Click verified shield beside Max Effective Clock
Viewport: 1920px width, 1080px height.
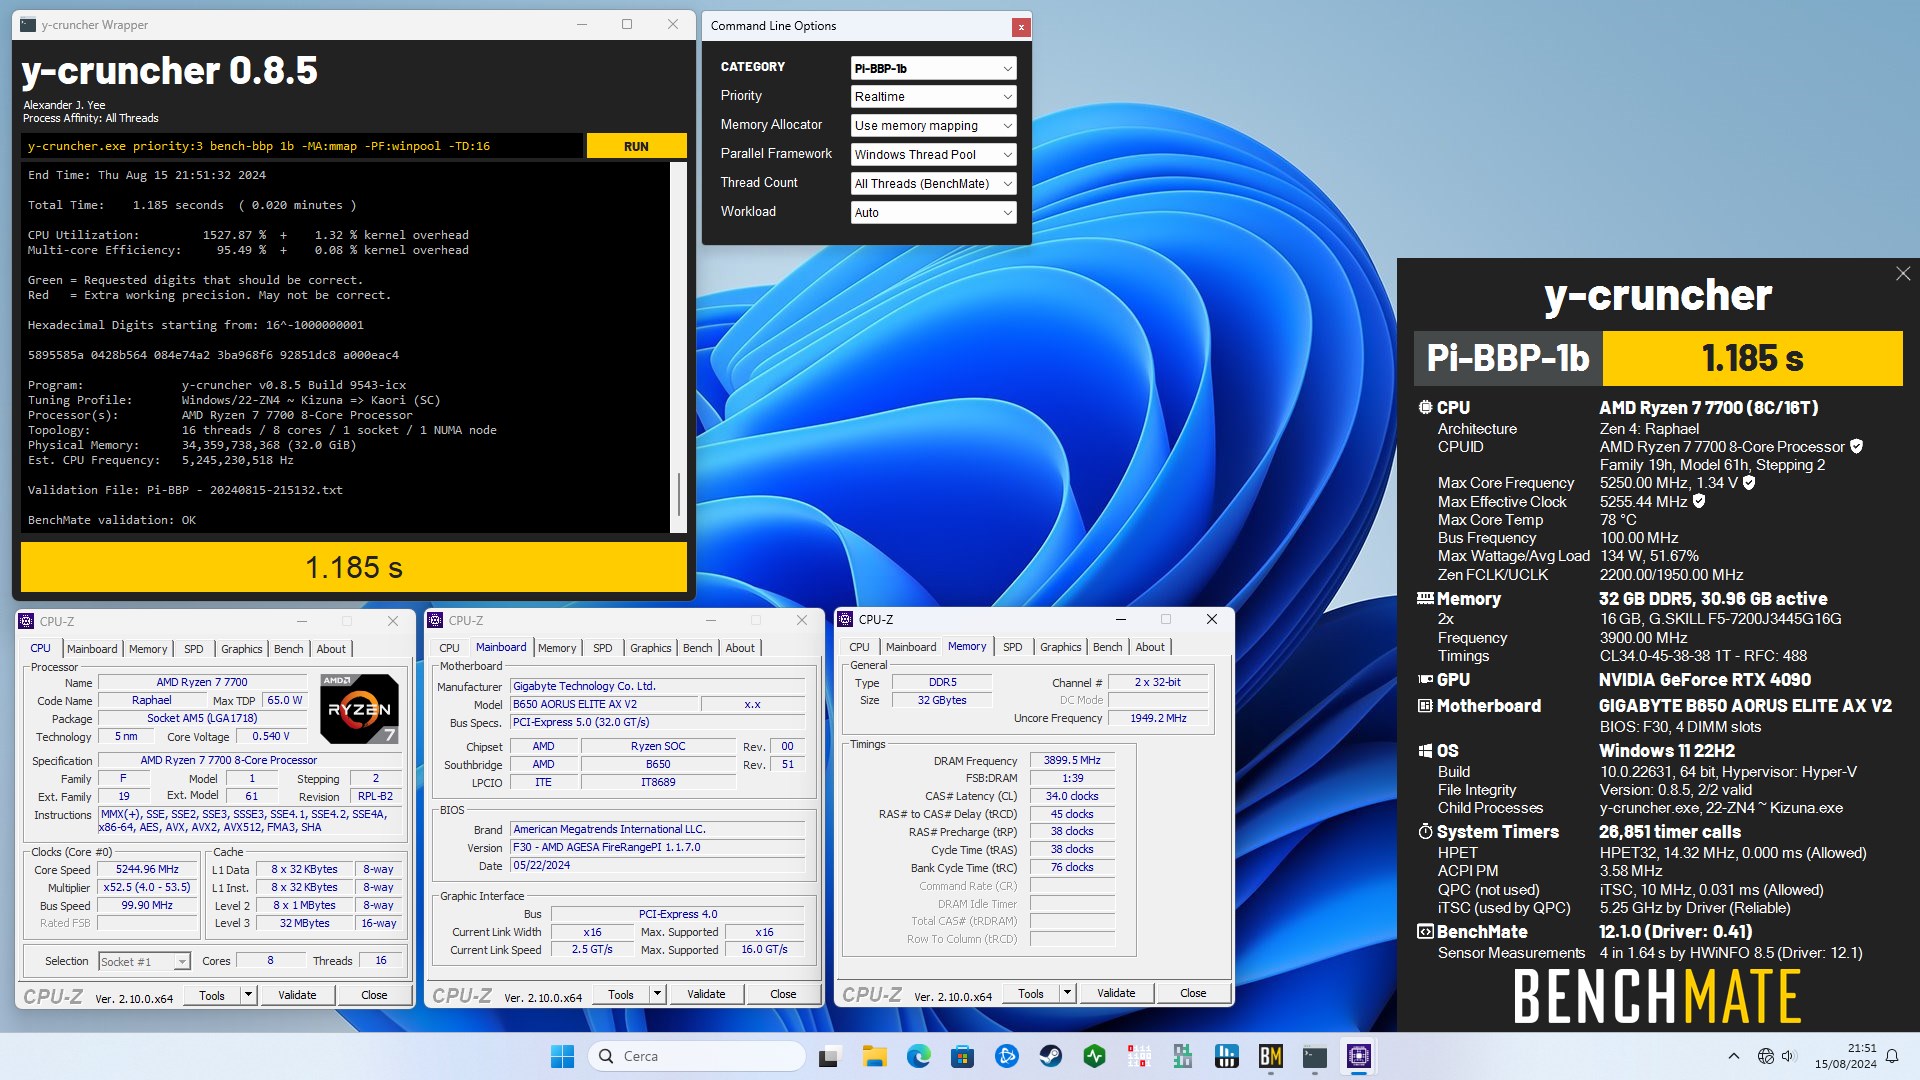point(1698,501)
